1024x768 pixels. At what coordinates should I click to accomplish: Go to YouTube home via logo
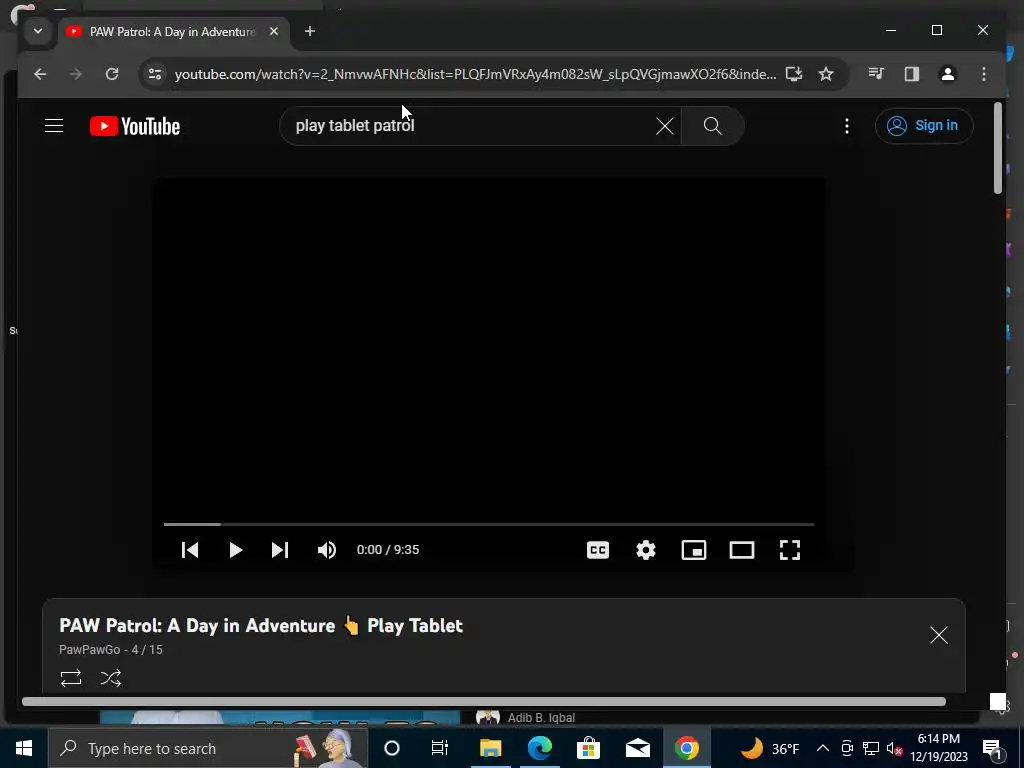tap(135, 126)
